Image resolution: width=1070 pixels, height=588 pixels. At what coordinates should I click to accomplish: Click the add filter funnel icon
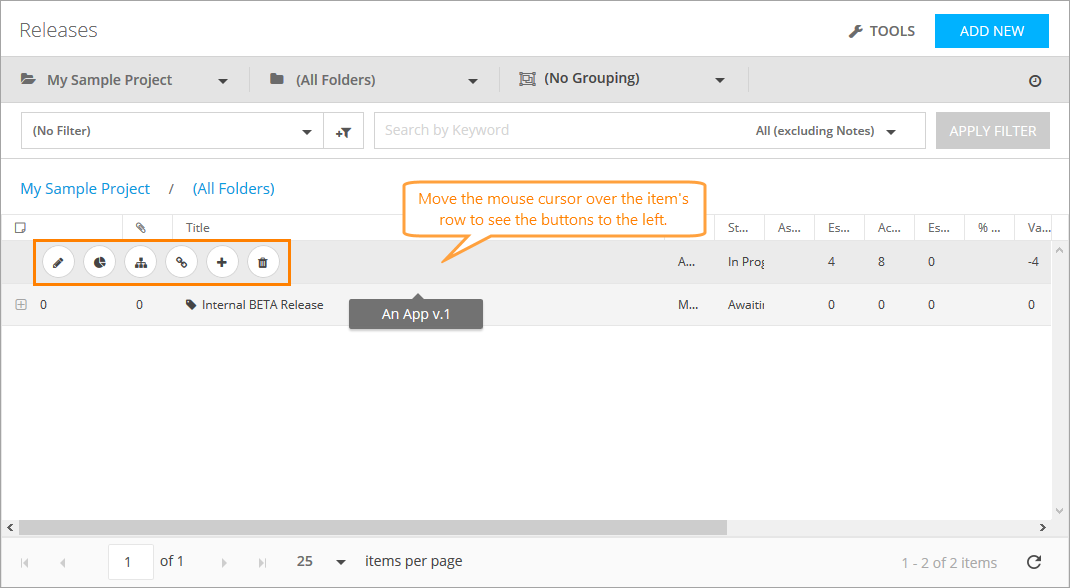(343, 131)
